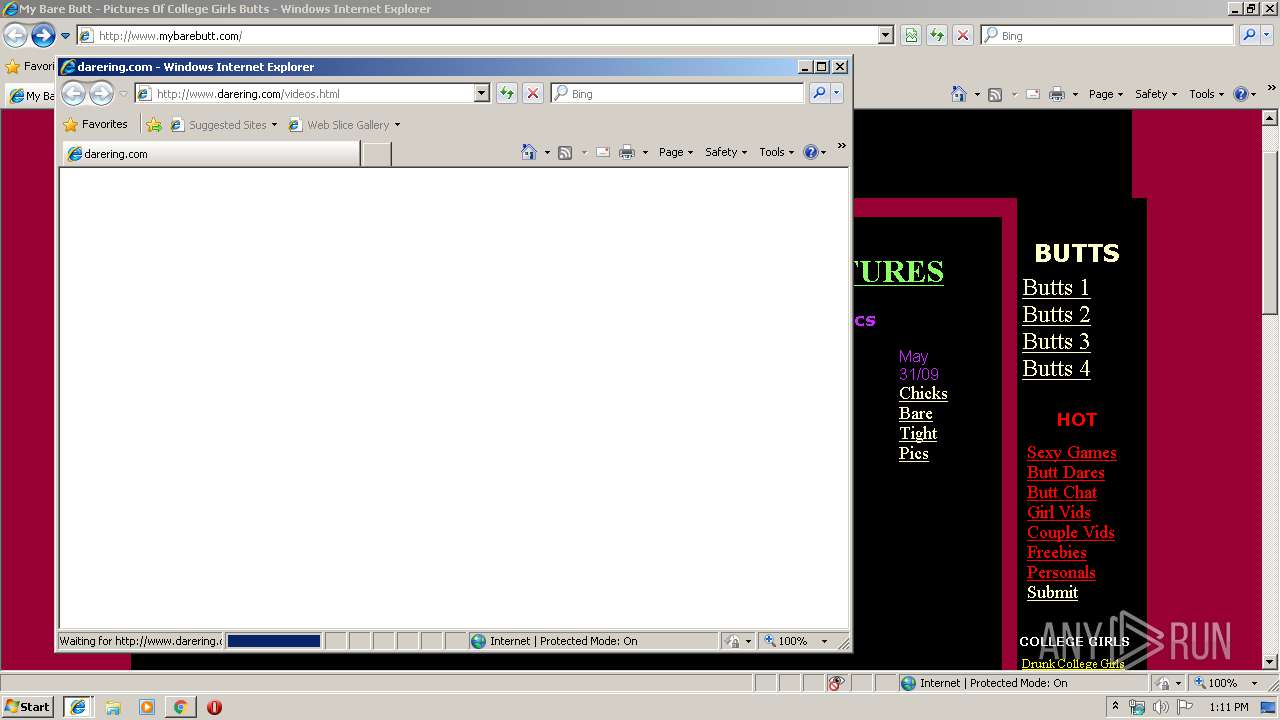This screenshot has height=720, width=1280.
Task: Click search magnifier in main window
Action: [1249, 35]
